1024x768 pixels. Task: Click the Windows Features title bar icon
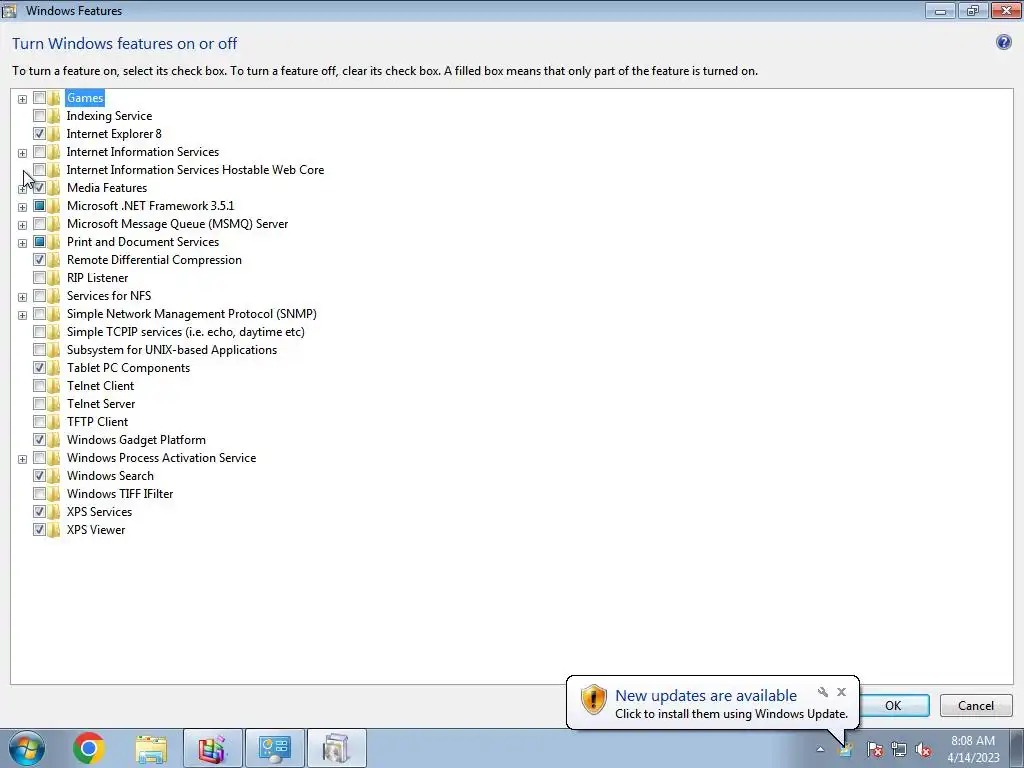(9, 10)
